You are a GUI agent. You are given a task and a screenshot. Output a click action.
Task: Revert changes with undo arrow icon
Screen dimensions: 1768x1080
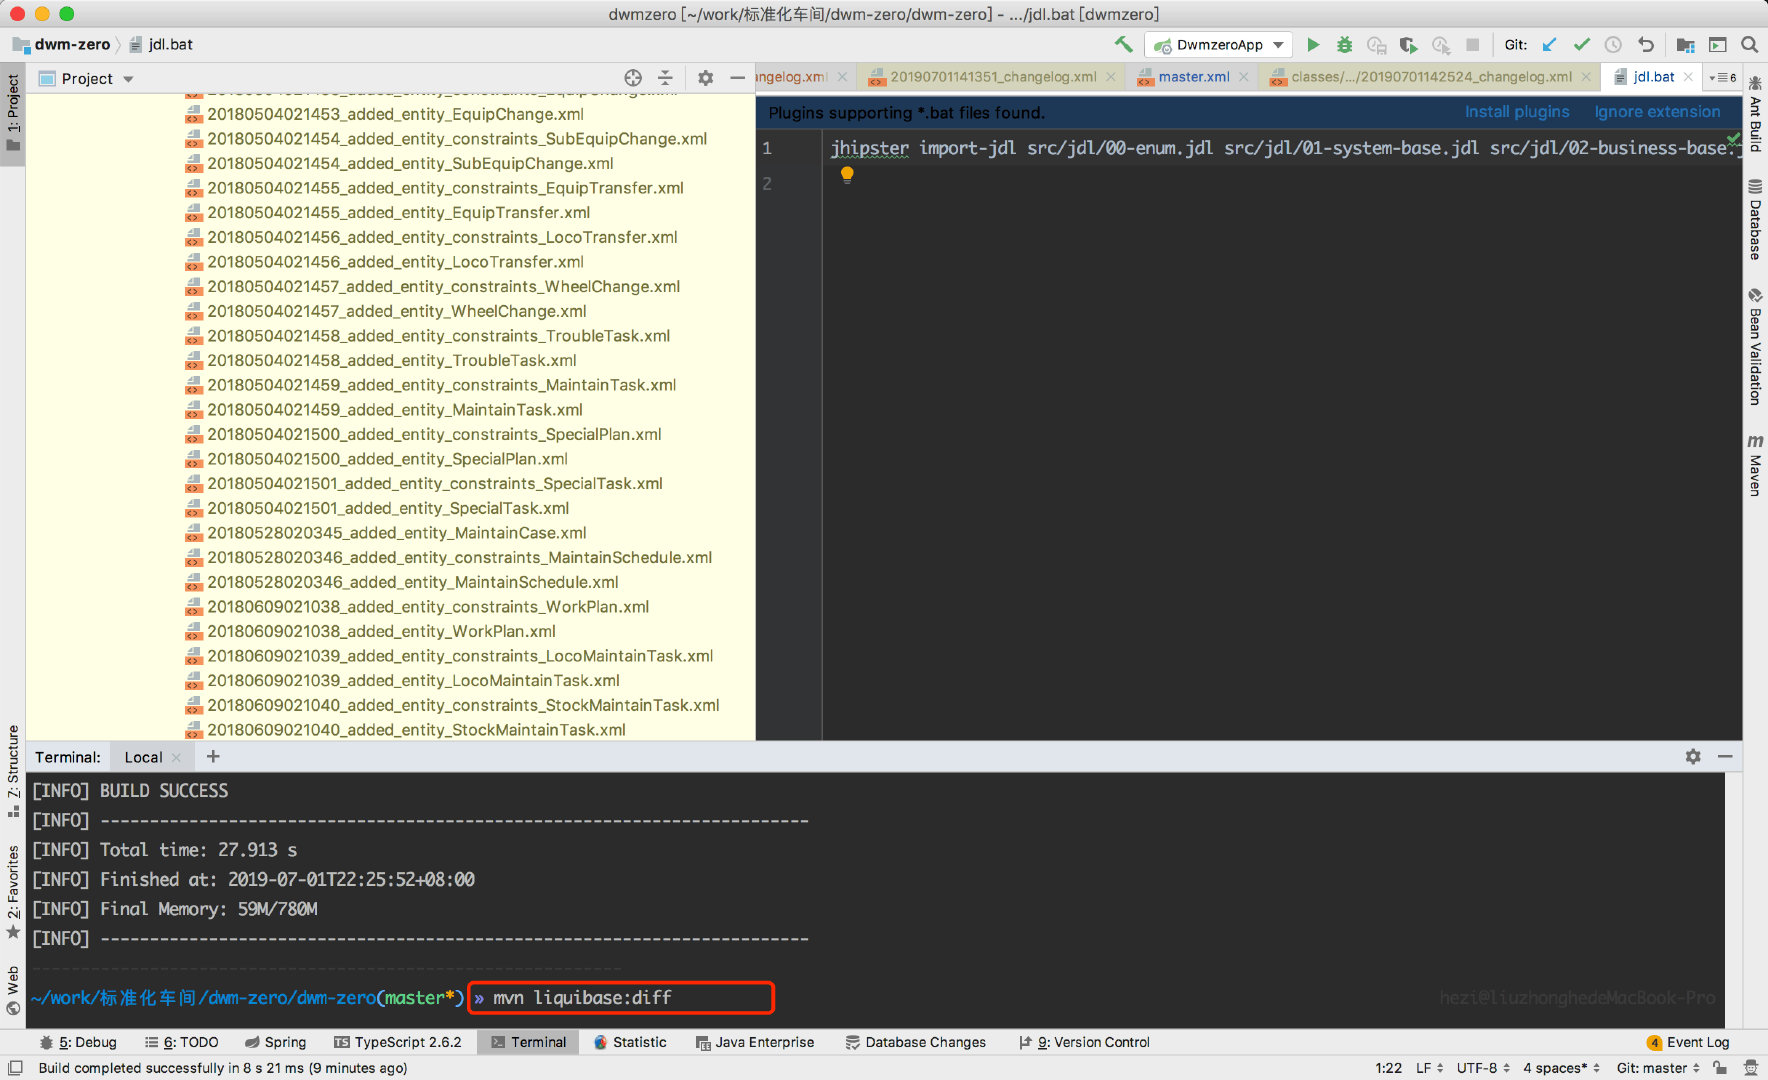[1645, 44]
